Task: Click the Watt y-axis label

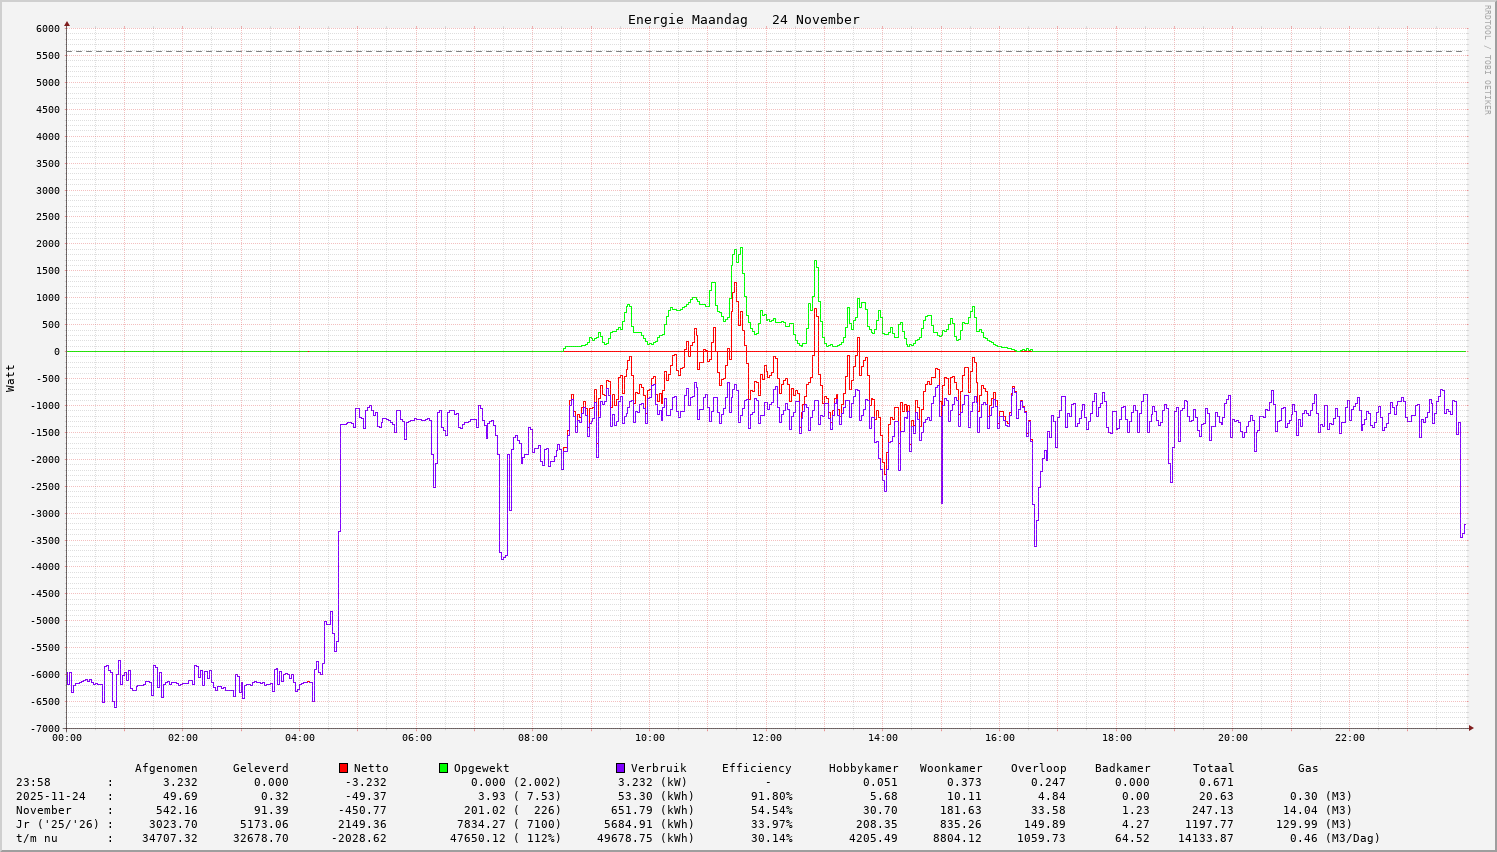Action: 11,378
